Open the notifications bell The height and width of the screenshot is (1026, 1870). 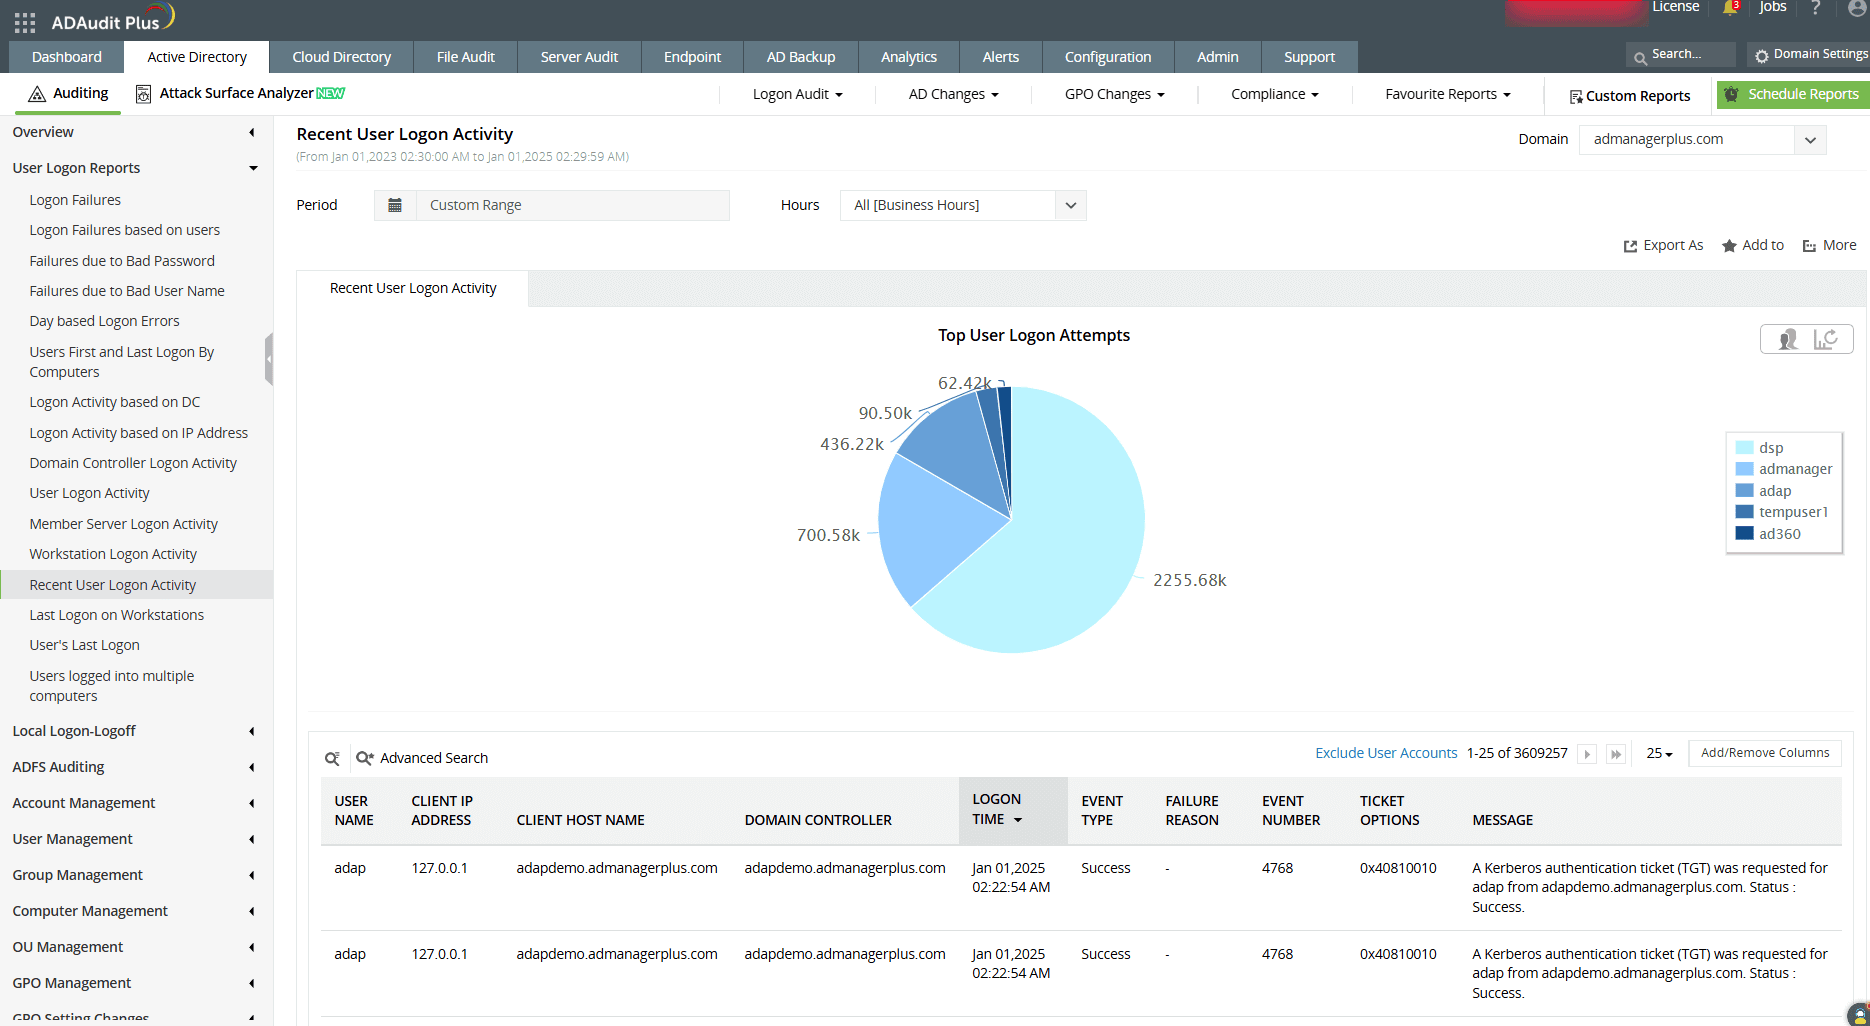tap(1729, 8)
